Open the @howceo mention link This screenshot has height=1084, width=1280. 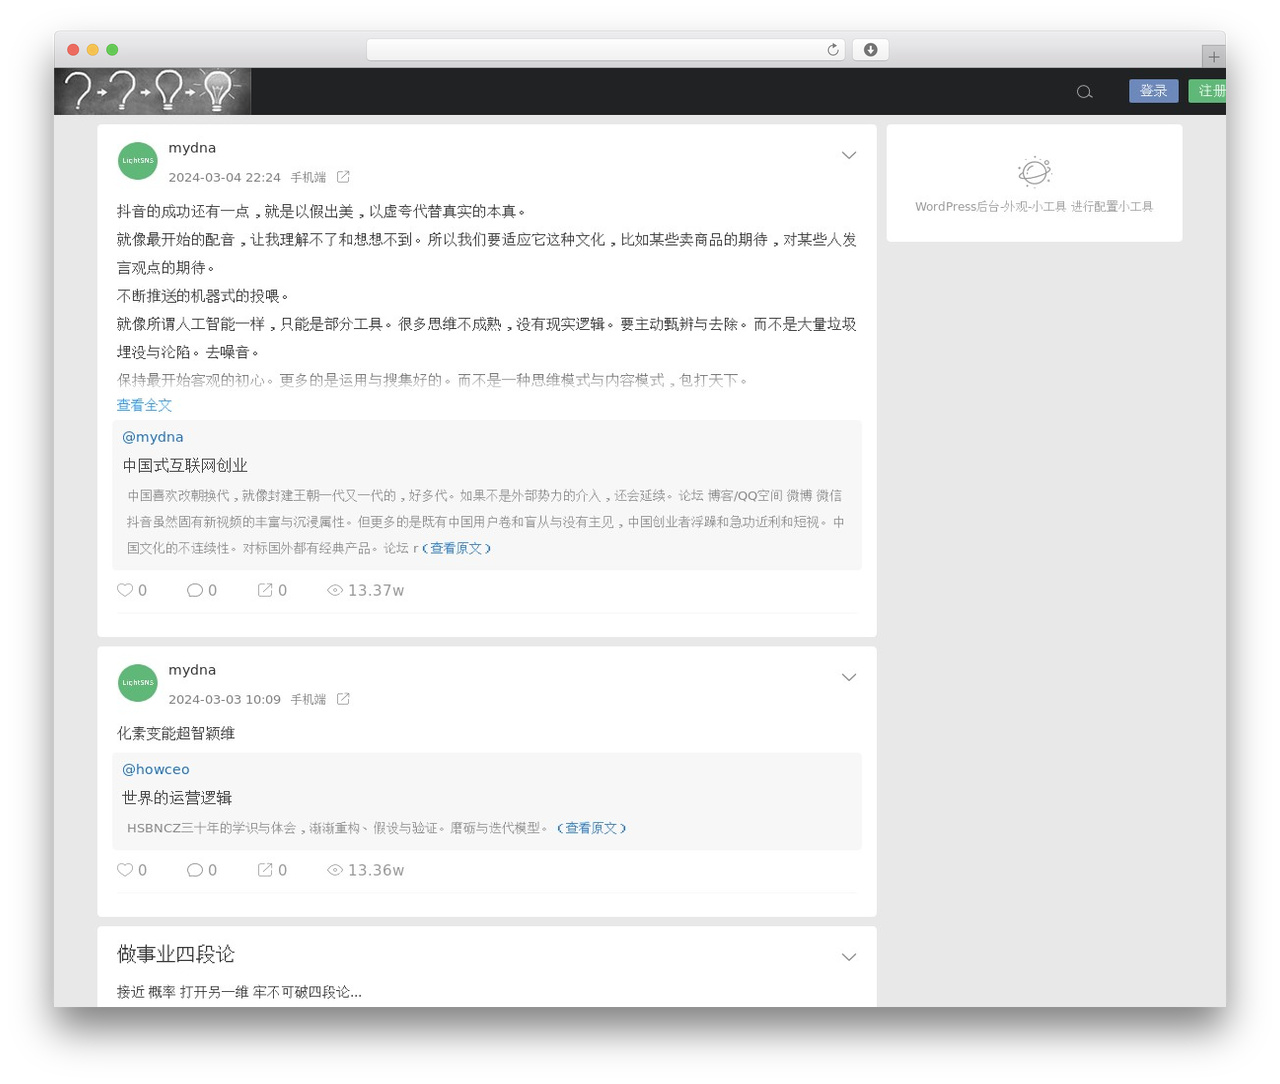156,769
